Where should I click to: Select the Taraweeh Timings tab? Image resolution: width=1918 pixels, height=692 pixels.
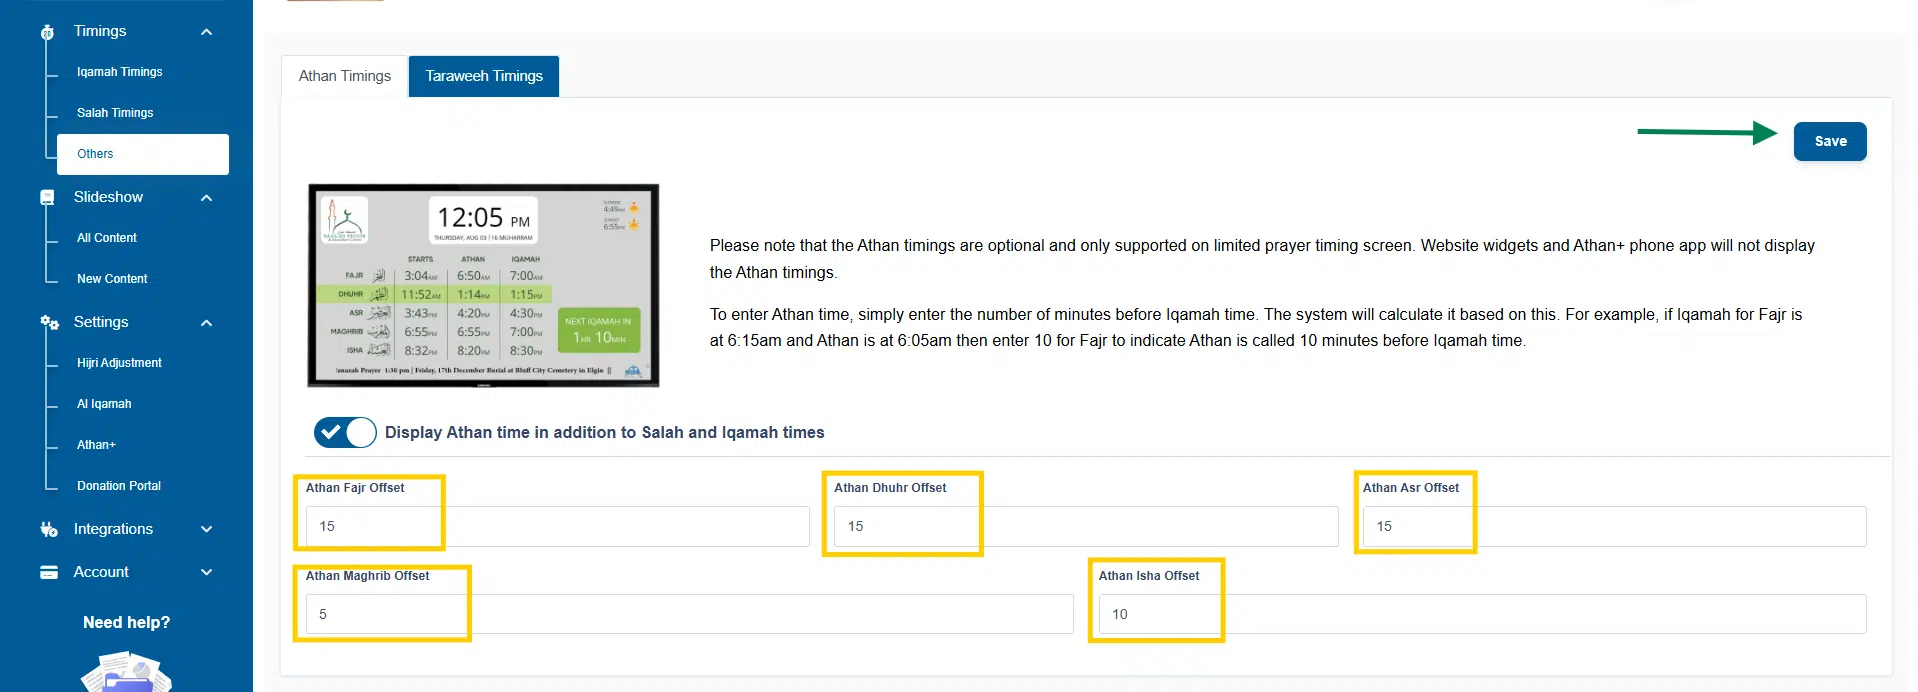(x=484, y=76)
